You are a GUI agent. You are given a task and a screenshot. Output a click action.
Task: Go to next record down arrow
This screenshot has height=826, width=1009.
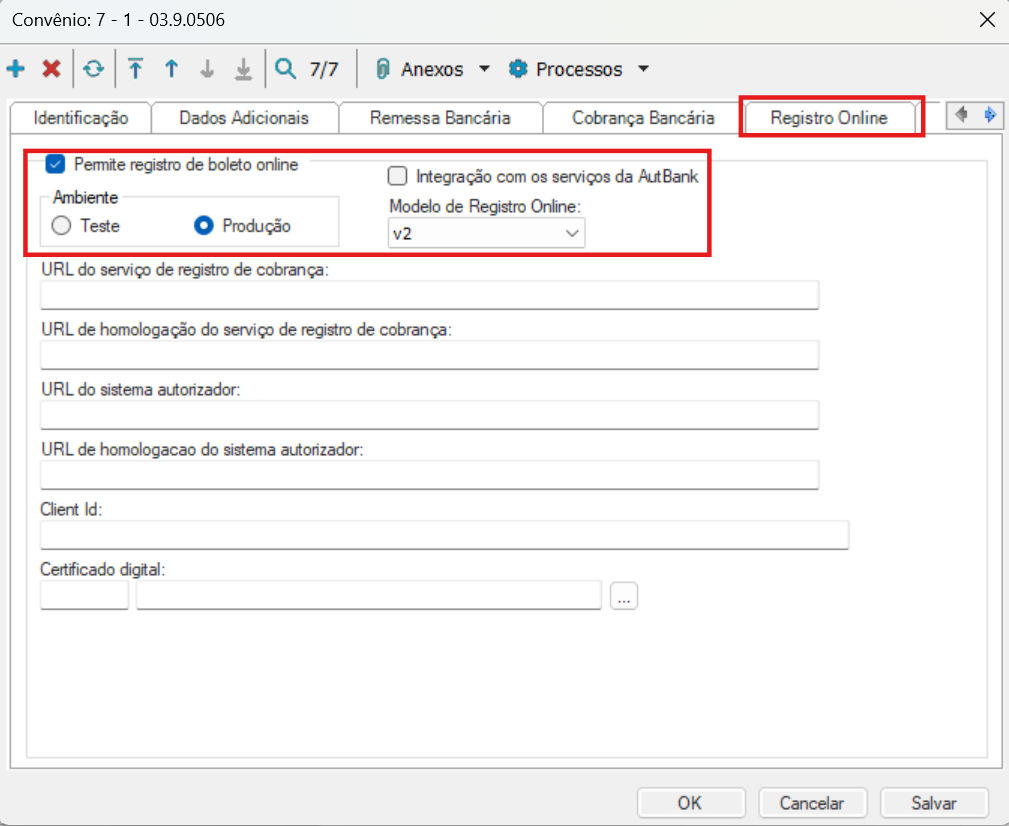coord(207,68)
